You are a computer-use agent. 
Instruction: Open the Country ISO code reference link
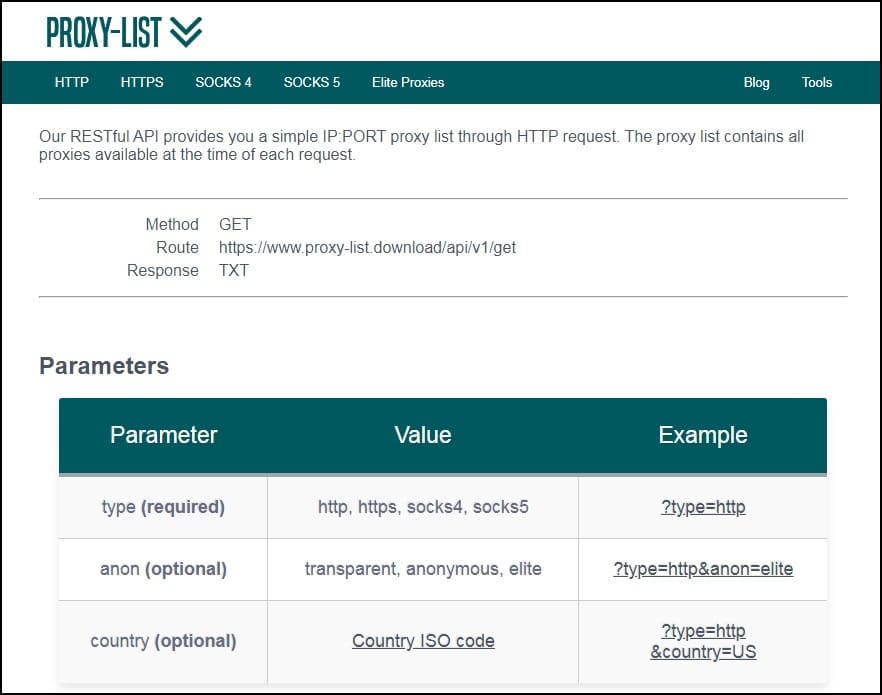(422, 640)
